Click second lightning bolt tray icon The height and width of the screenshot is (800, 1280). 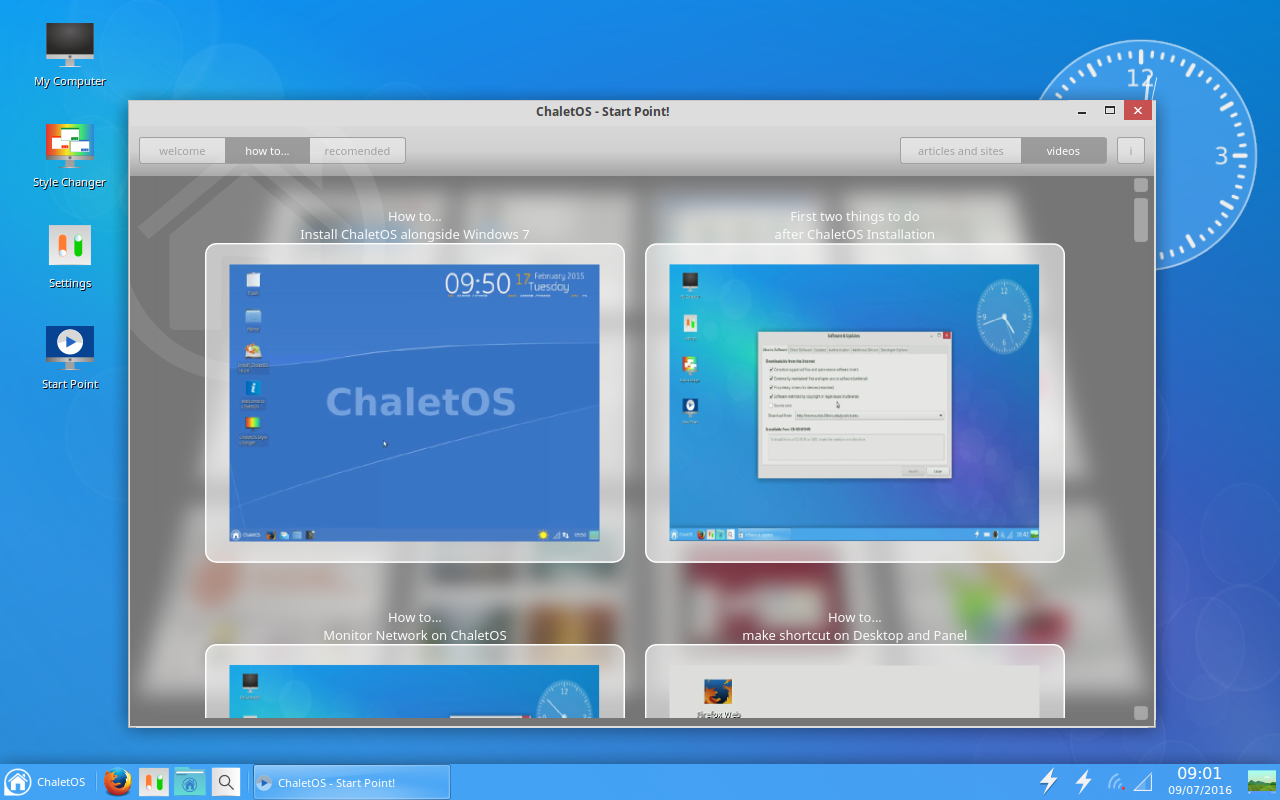coord(1083,781)
